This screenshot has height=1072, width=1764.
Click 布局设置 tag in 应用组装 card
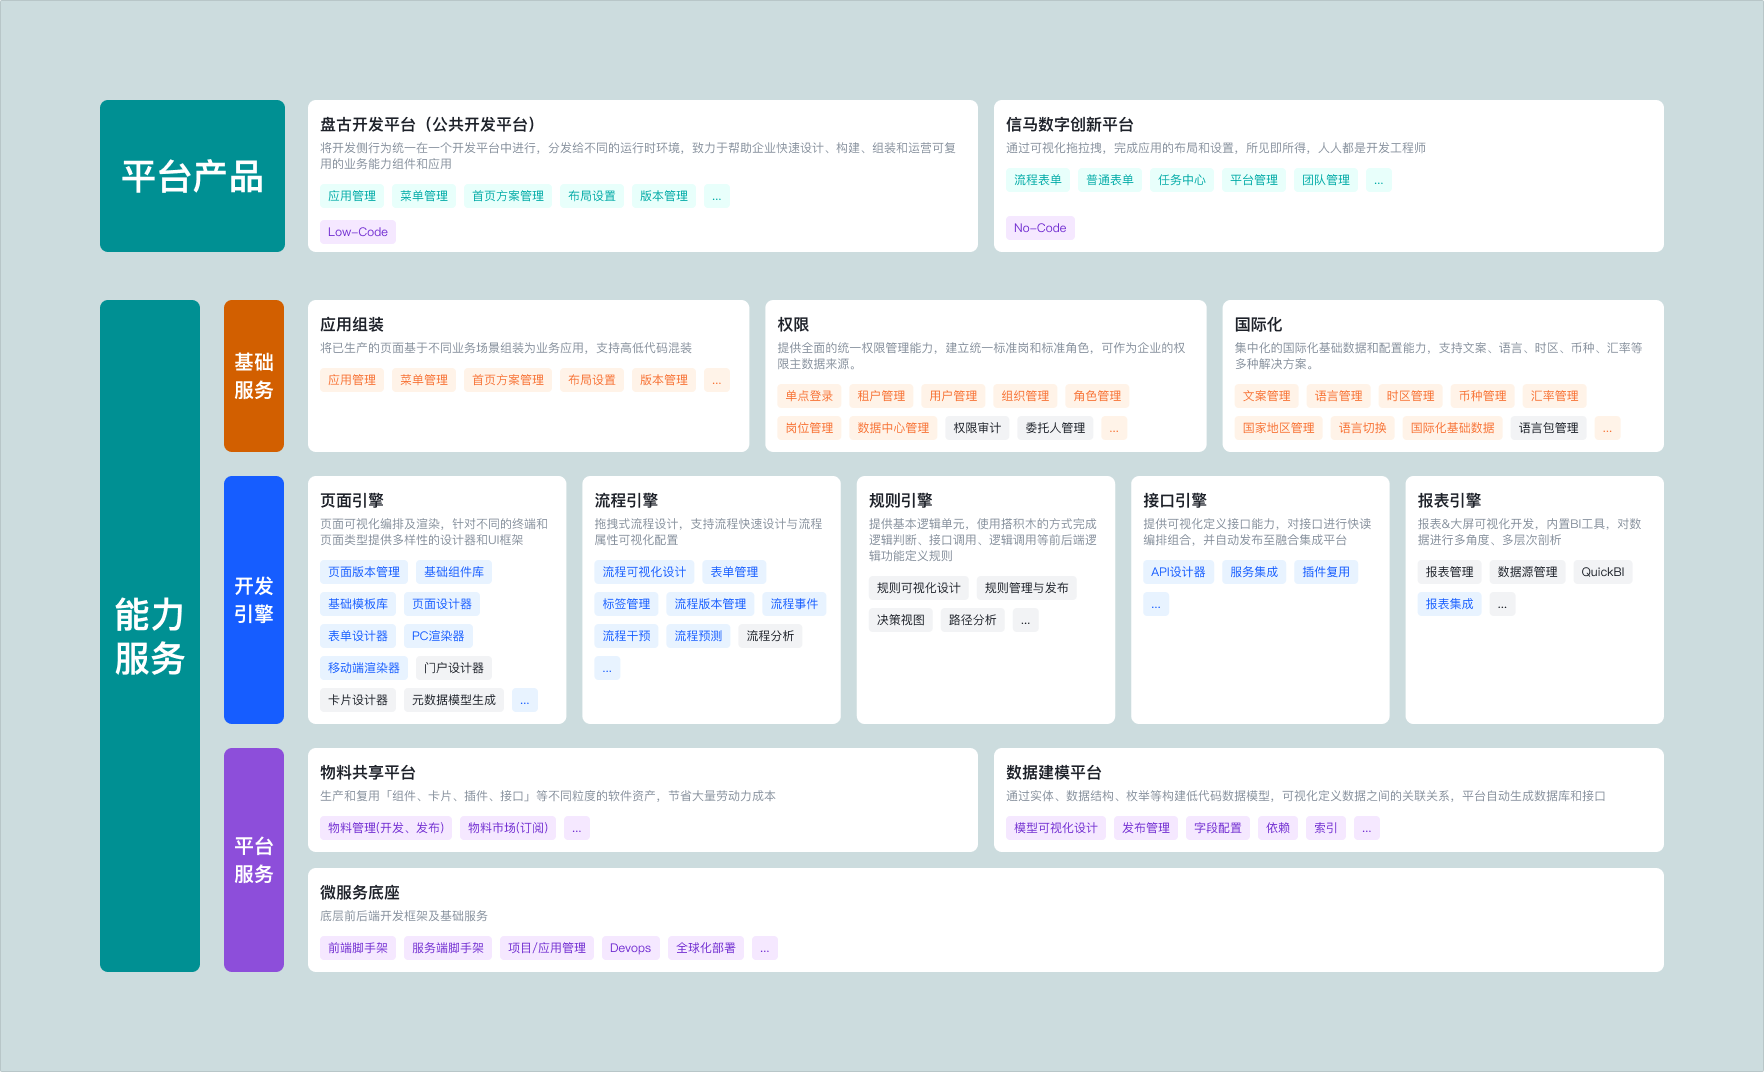[592, 380]
